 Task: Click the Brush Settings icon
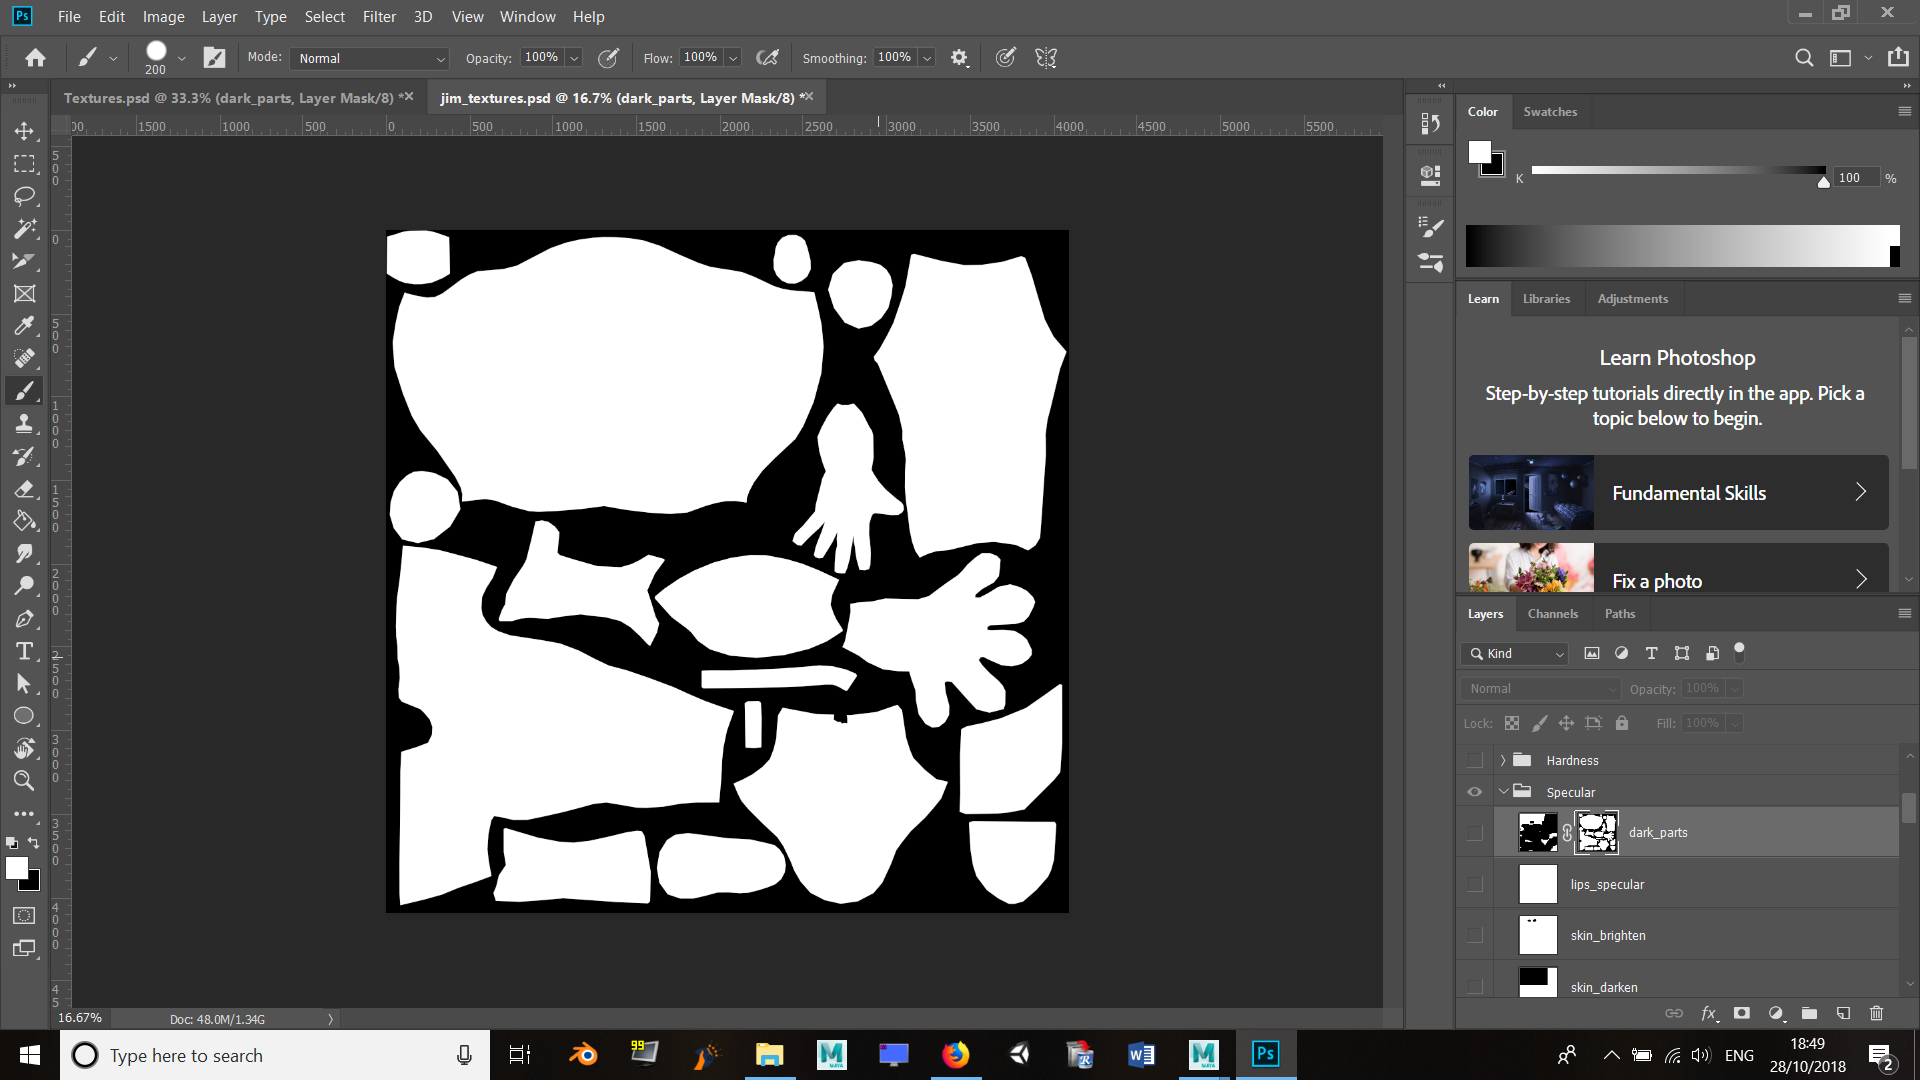214,57
